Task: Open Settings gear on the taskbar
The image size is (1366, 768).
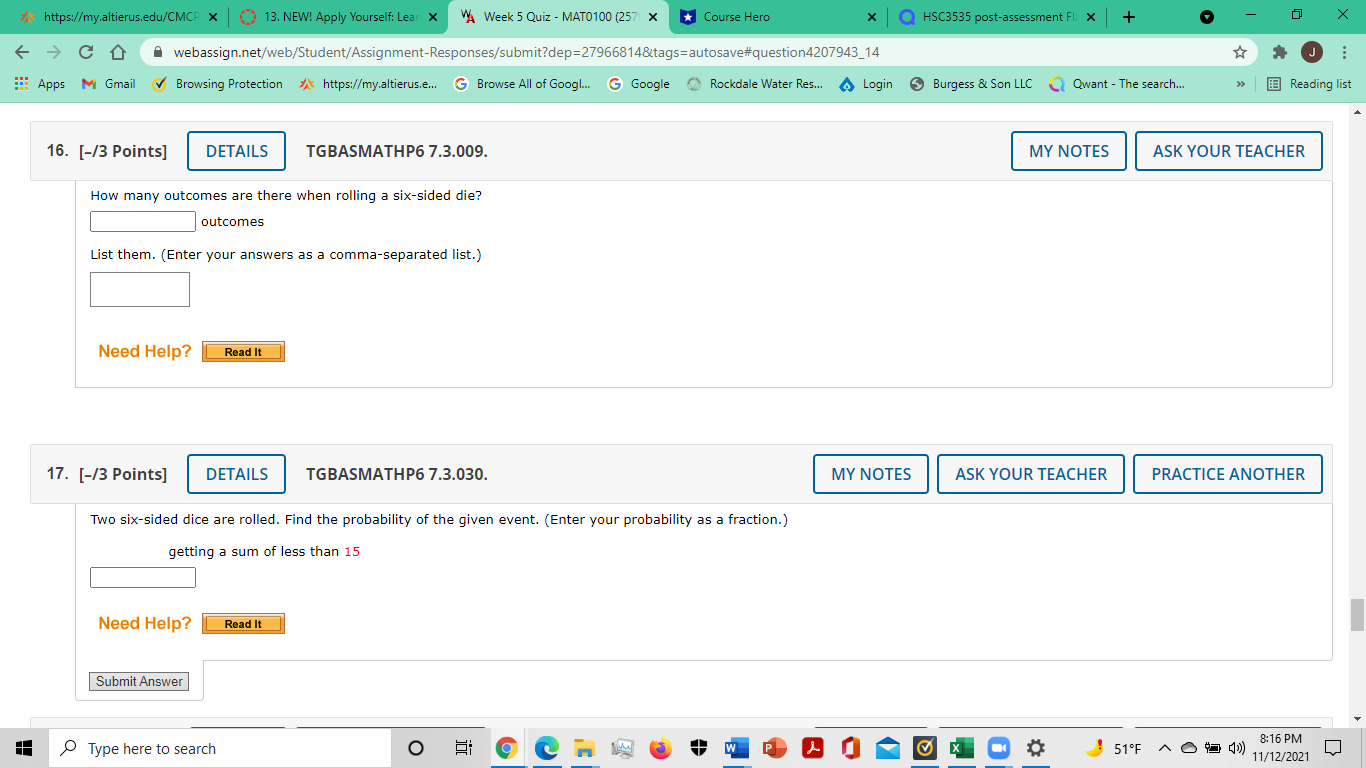Action: coord(1036,748)
